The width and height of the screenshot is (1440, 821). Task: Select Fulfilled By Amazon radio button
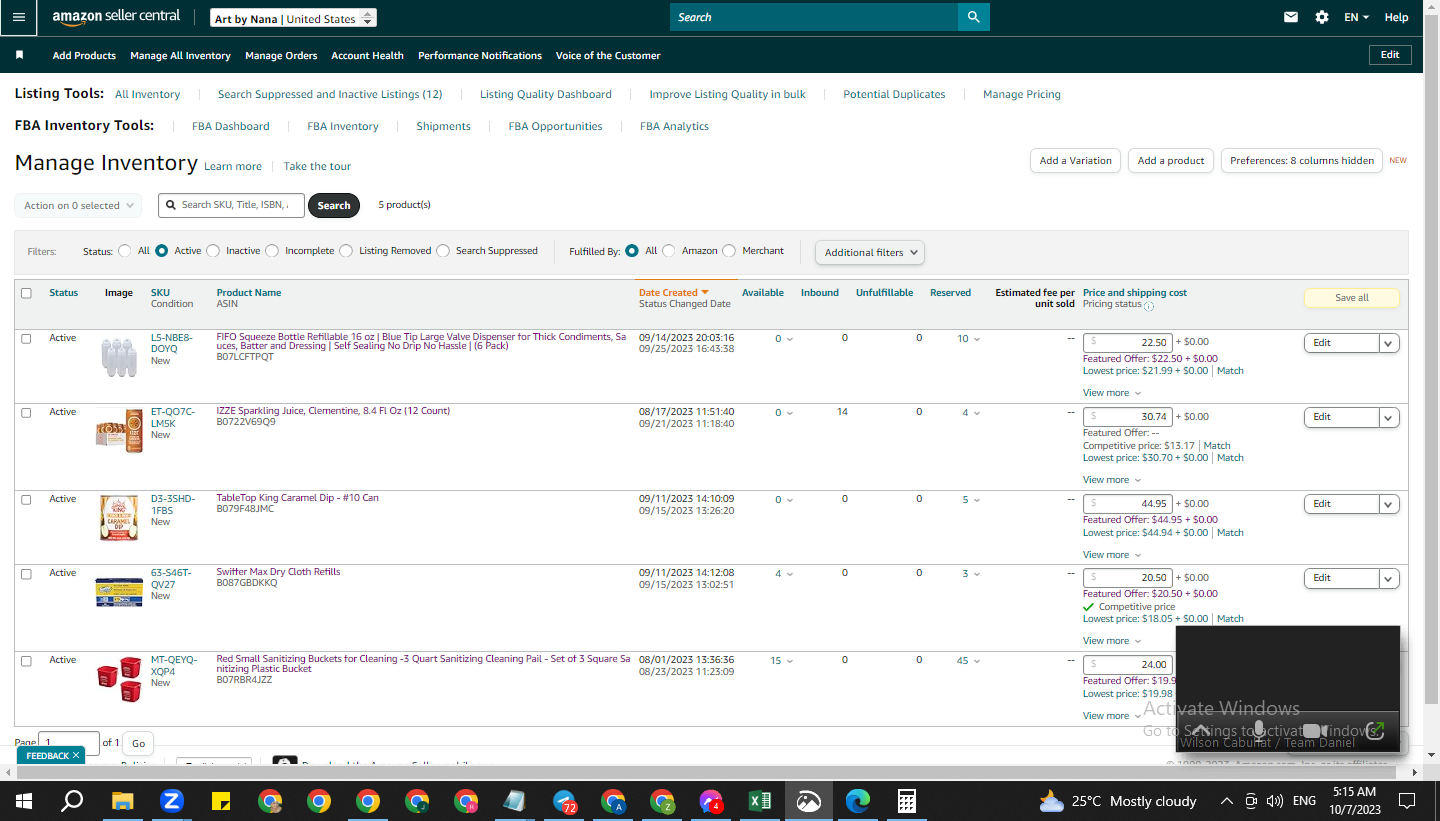(669, 251)
